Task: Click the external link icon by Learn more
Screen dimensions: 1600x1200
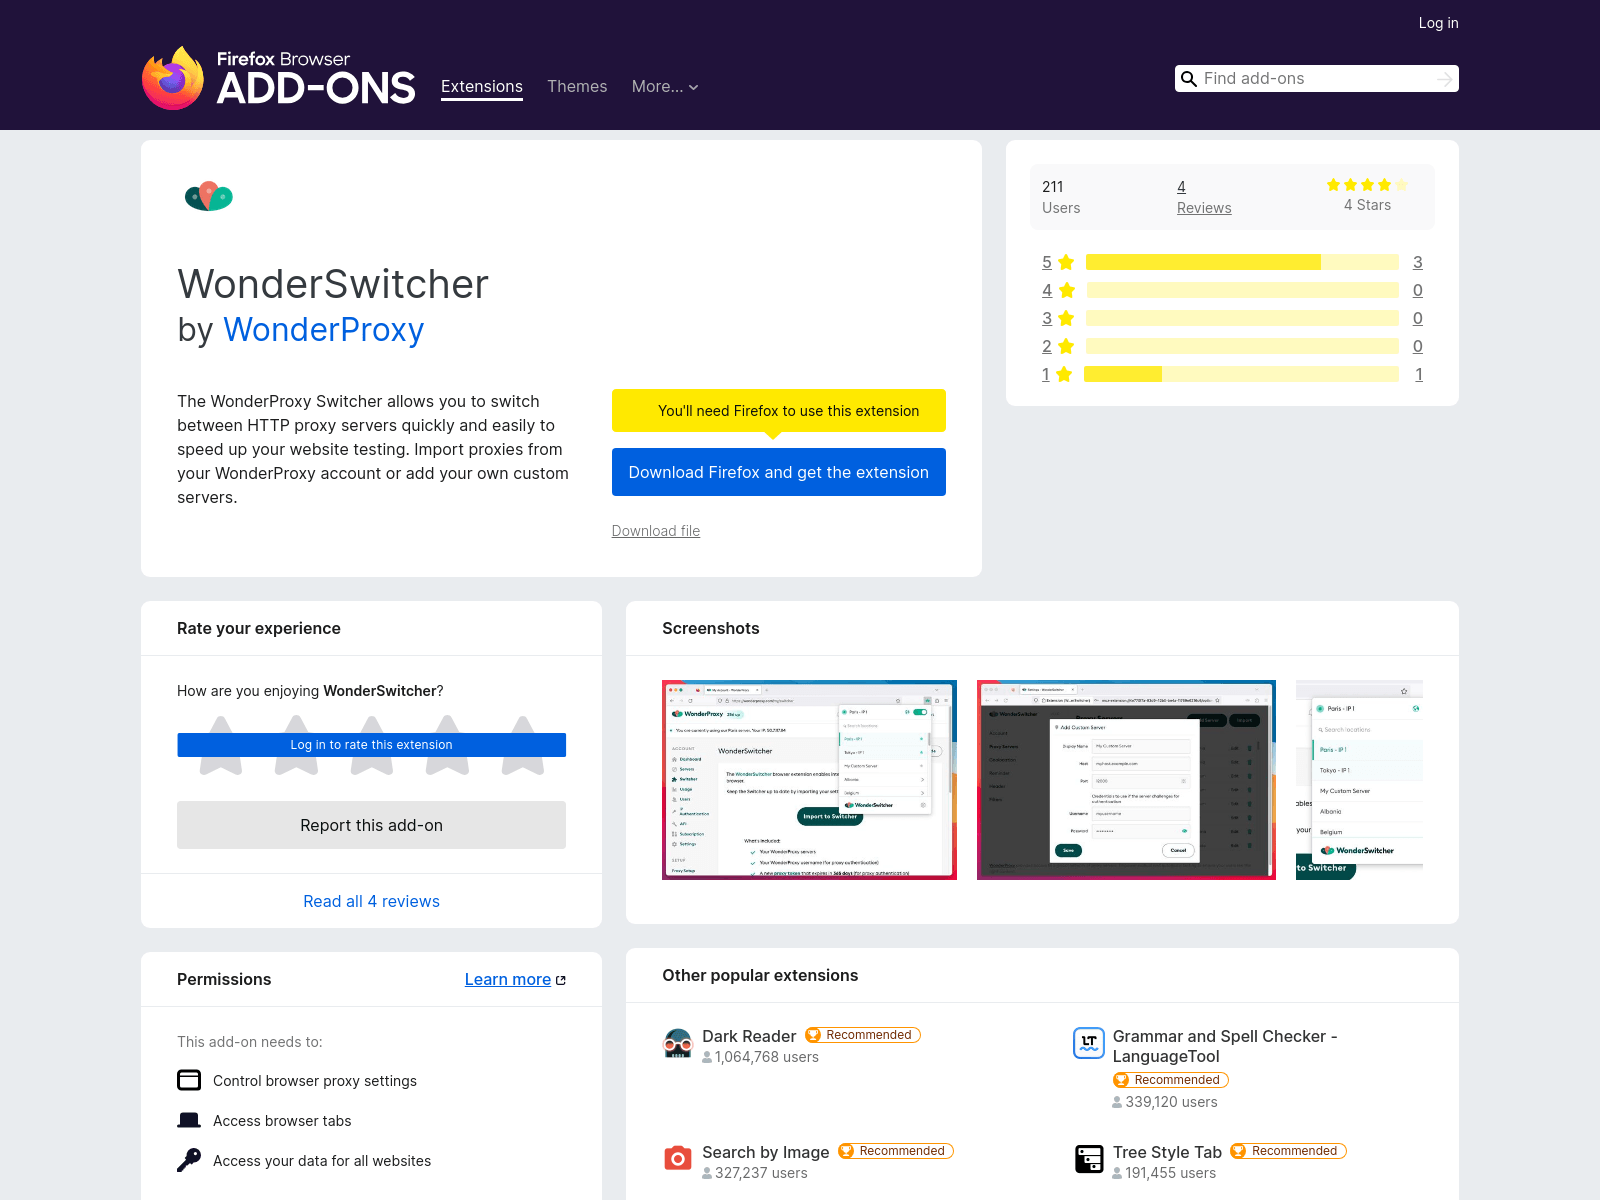Action: click(x=561, y=980)
